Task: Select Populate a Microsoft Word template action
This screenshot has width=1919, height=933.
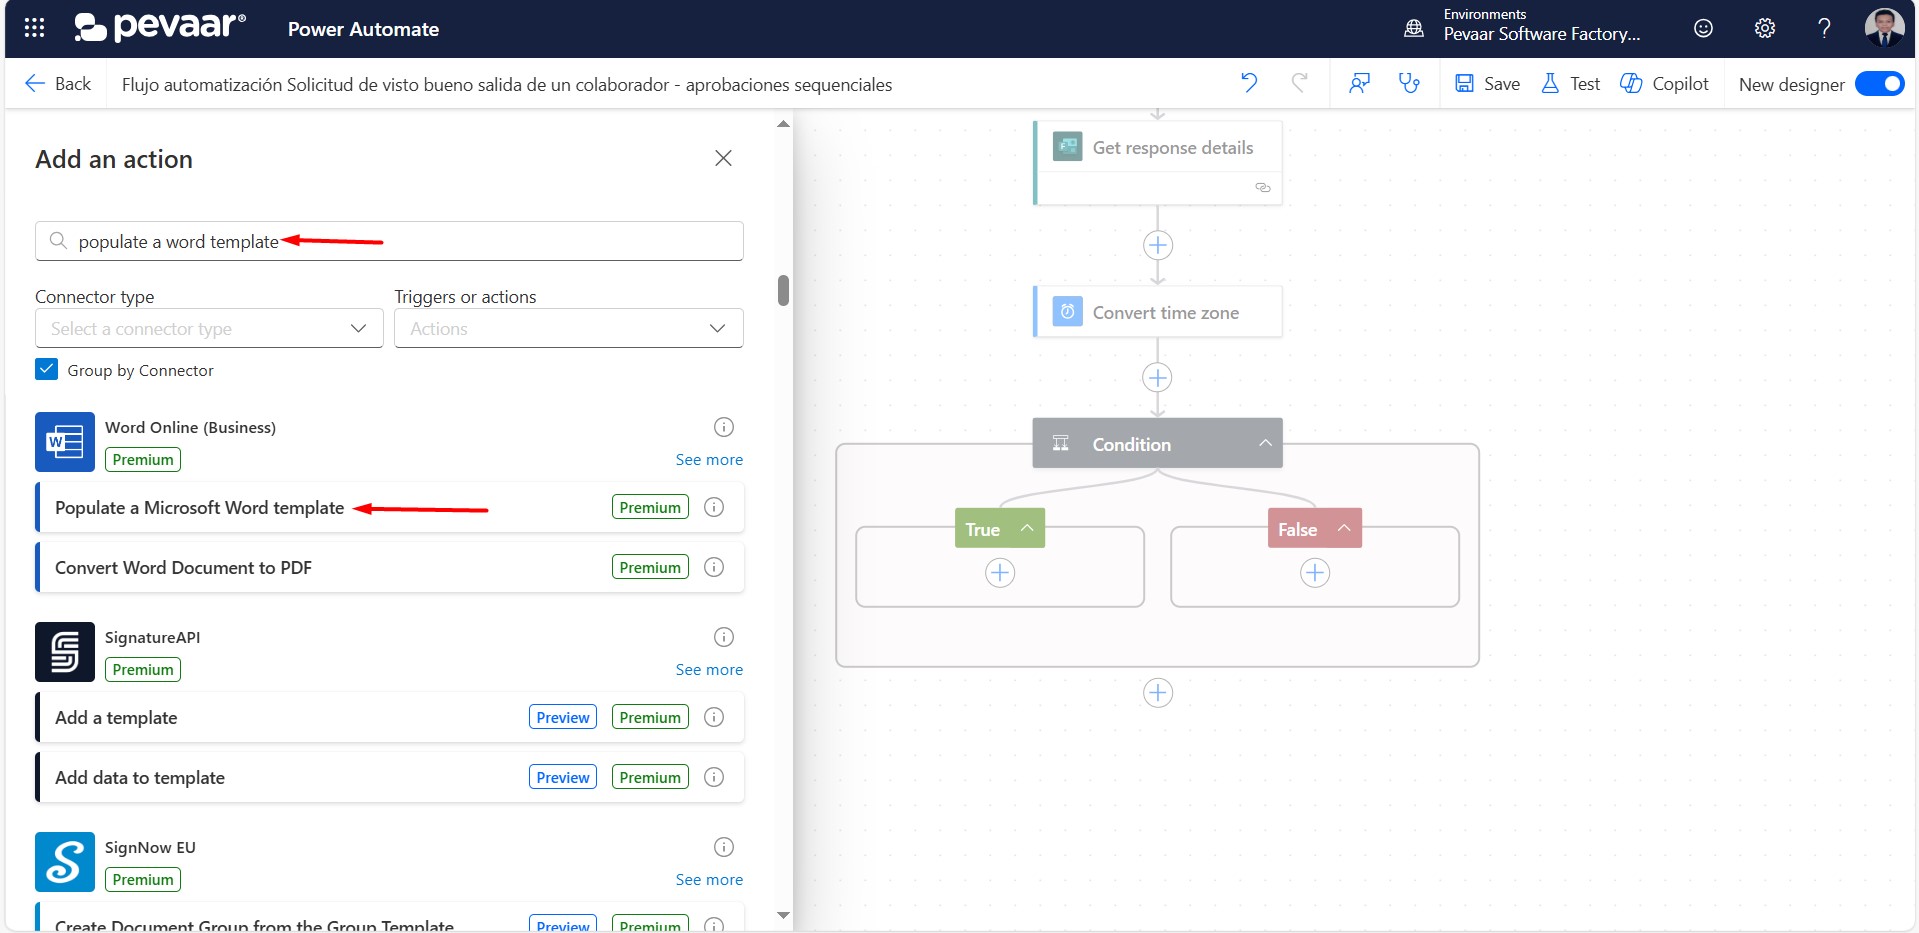Action: [x=389, y=507]
